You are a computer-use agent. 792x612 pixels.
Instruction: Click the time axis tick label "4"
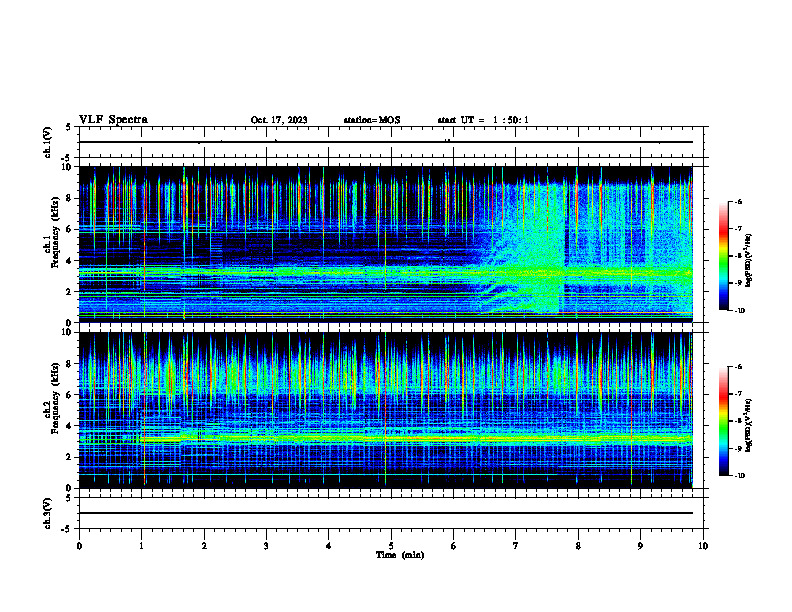point(329,546)
